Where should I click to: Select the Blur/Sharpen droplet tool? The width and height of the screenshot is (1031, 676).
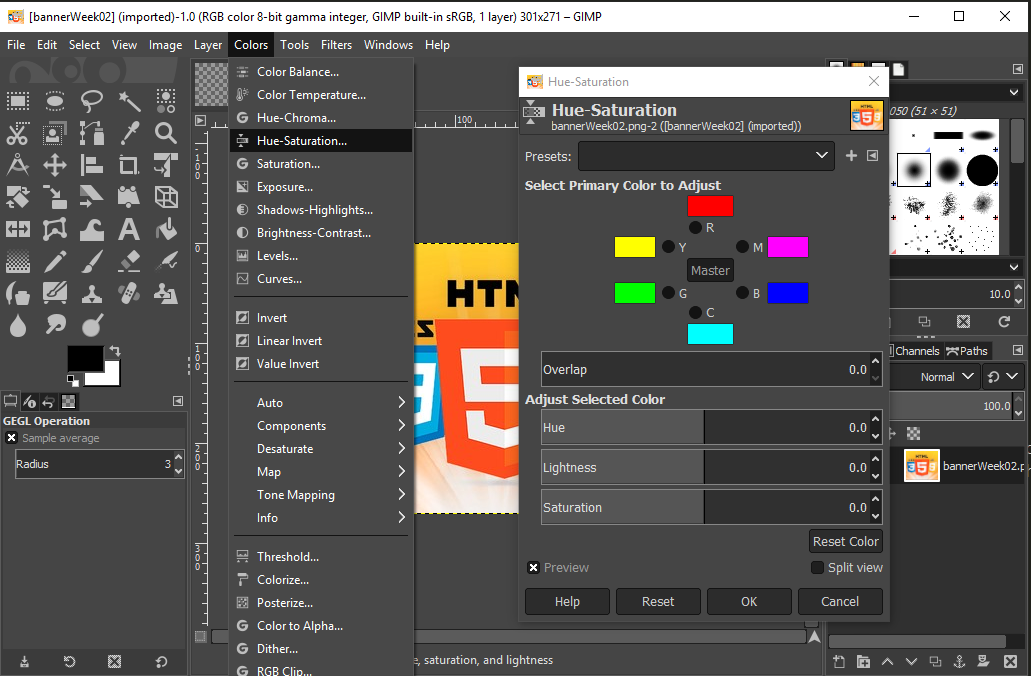pyautogui.click(x=18, y=325)
